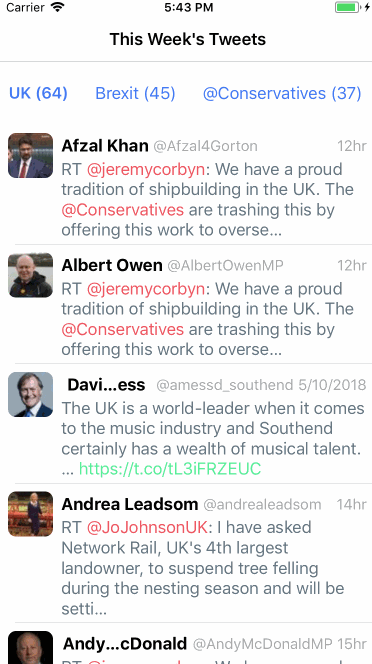Open Andy McDonald's profile picture
The width and height of the screenshot is (372, 664).
click(x=31, y=648)
